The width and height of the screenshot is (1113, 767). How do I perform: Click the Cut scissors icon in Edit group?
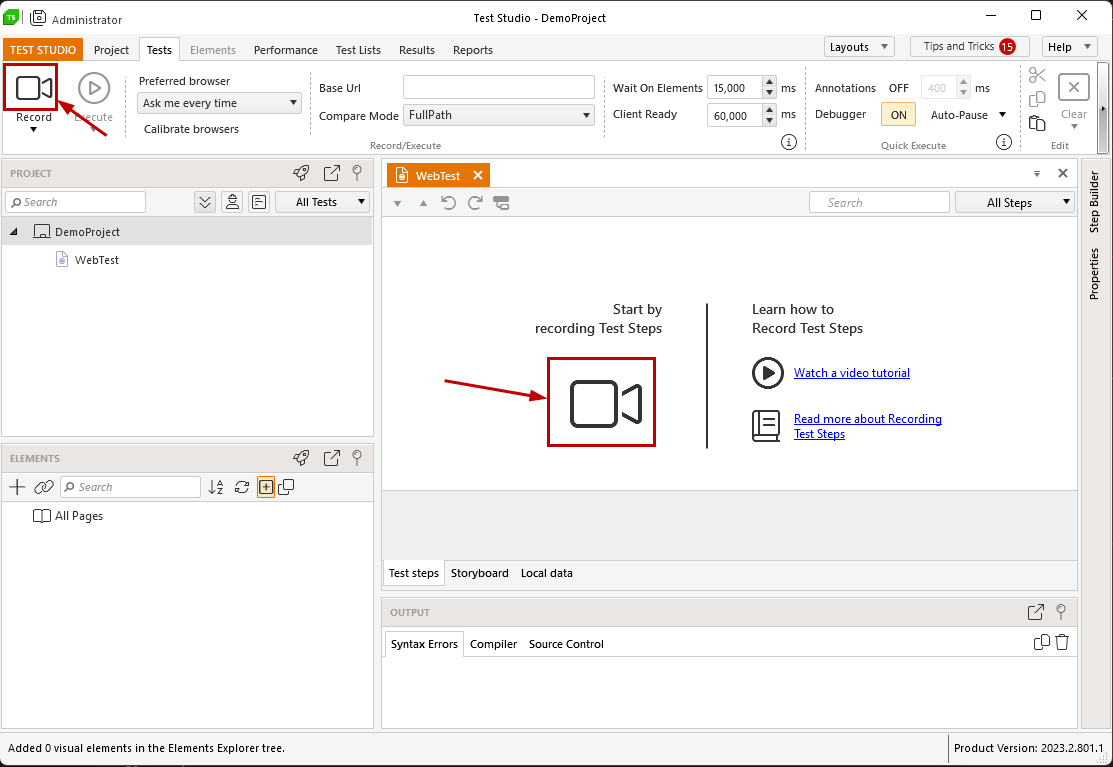point(1037,75)
